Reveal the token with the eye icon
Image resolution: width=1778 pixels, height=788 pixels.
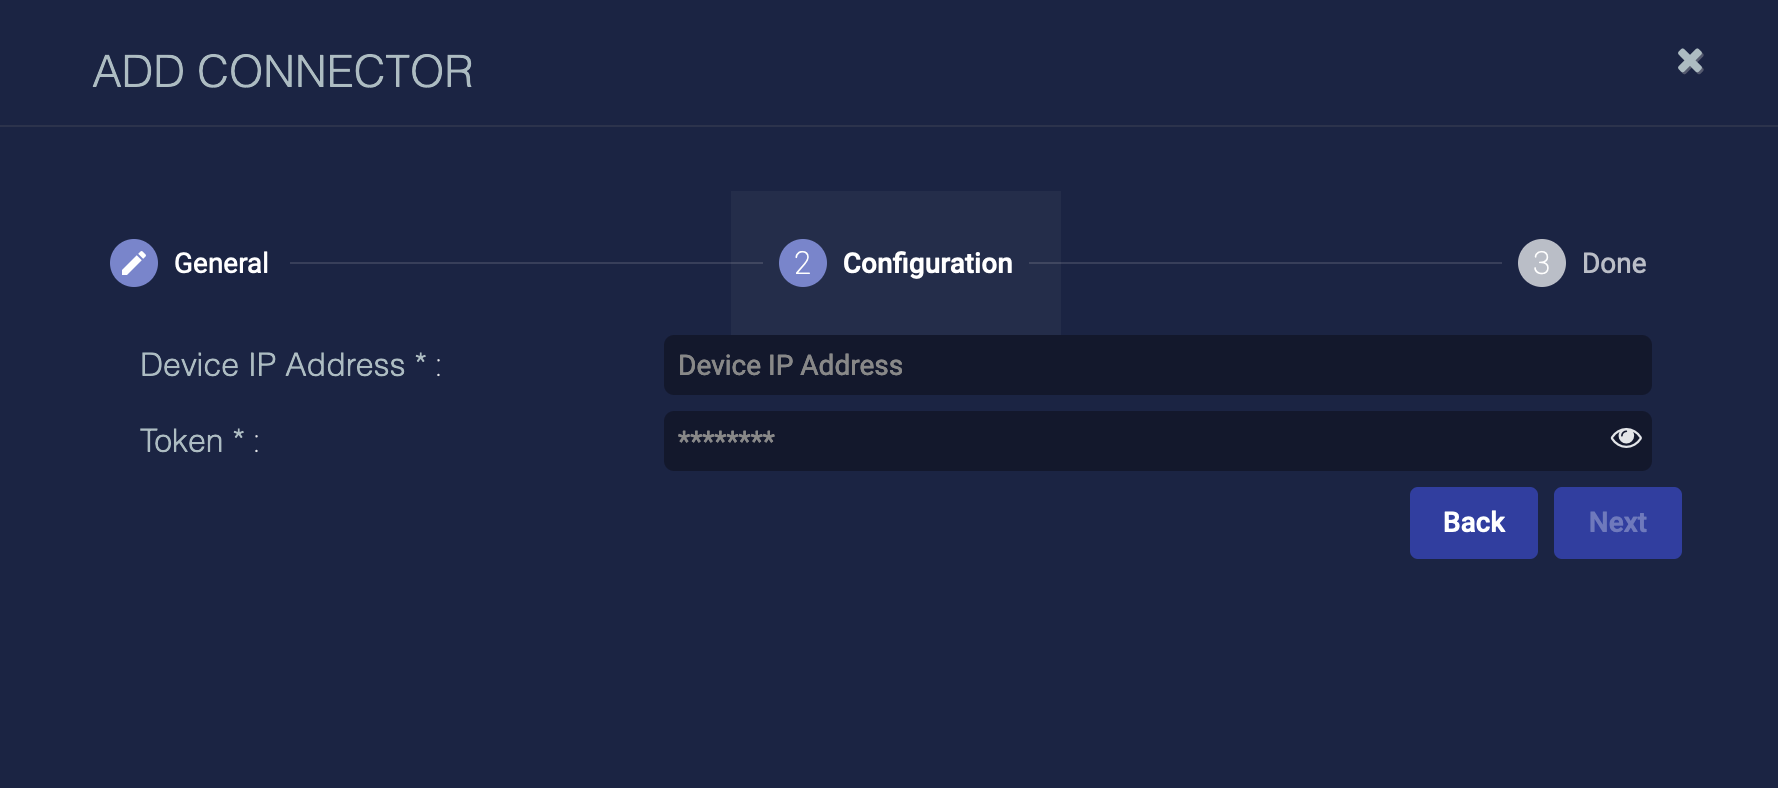coord(1625,438)
